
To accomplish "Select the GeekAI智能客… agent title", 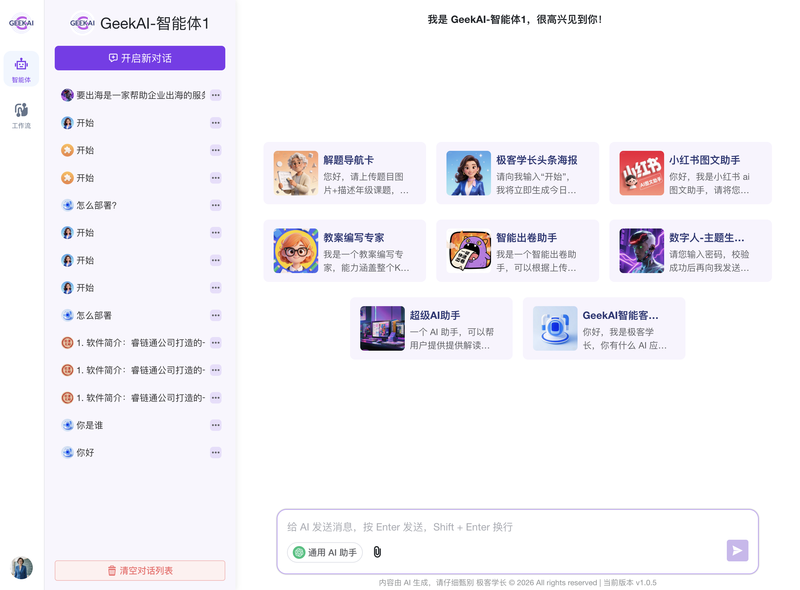I will point(620,315).
